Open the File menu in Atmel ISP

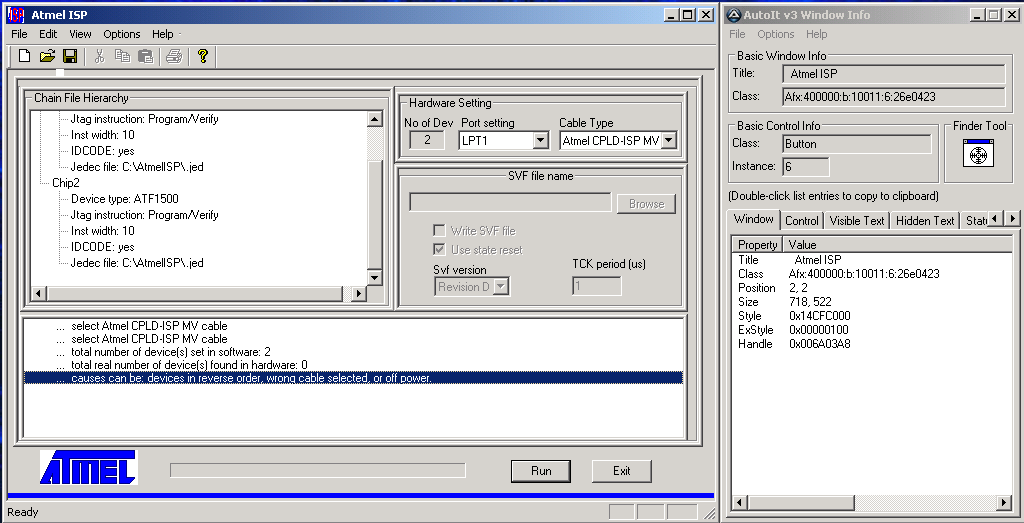[19, 34]
